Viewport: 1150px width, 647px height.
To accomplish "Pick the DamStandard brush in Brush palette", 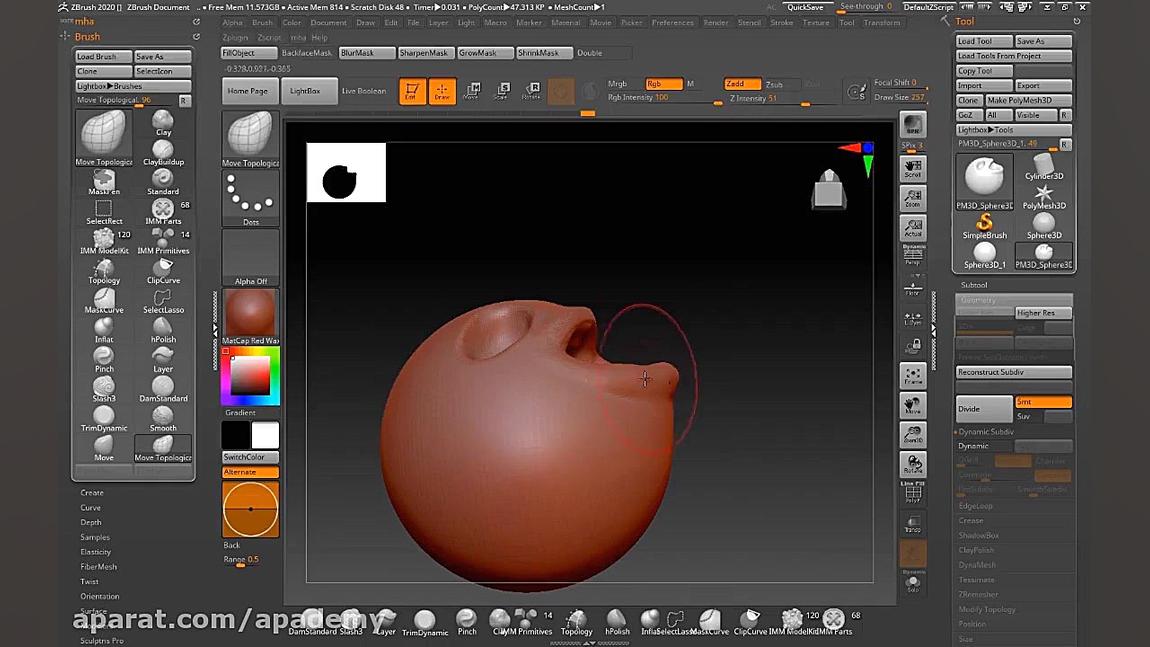I will click(163, 389).
